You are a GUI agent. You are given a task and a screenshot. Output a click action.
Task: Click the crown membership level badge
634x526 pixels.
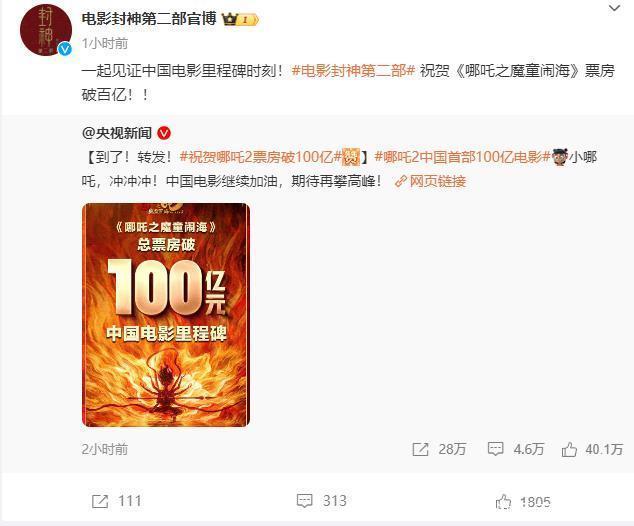point(240,19)
